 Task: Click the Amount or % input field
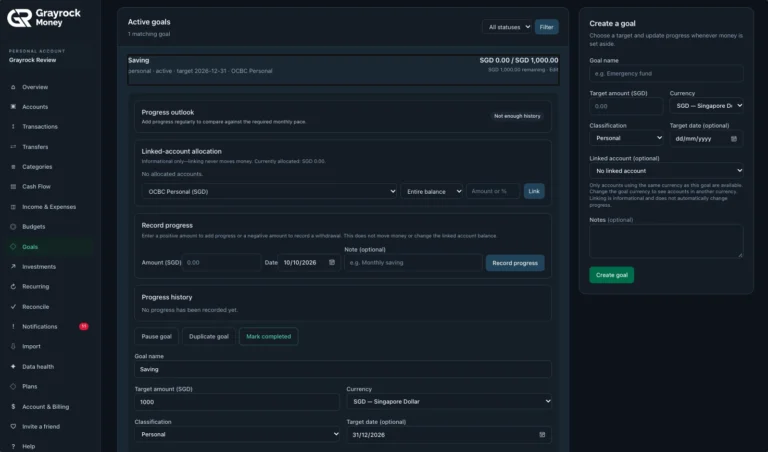(x=493, y=191)
